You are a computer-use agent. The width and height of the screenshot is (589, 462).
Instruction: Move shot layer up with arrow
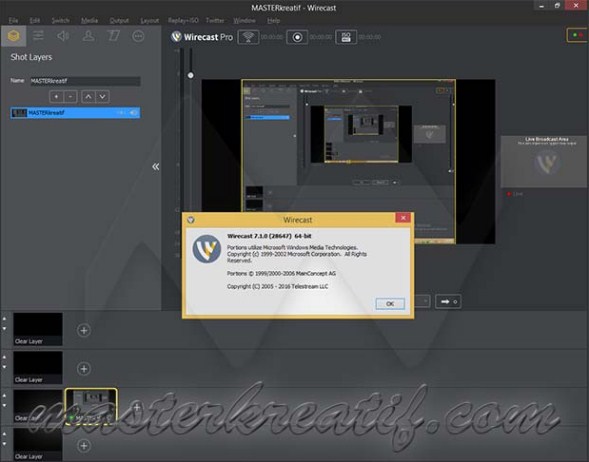tap(88, 97)
